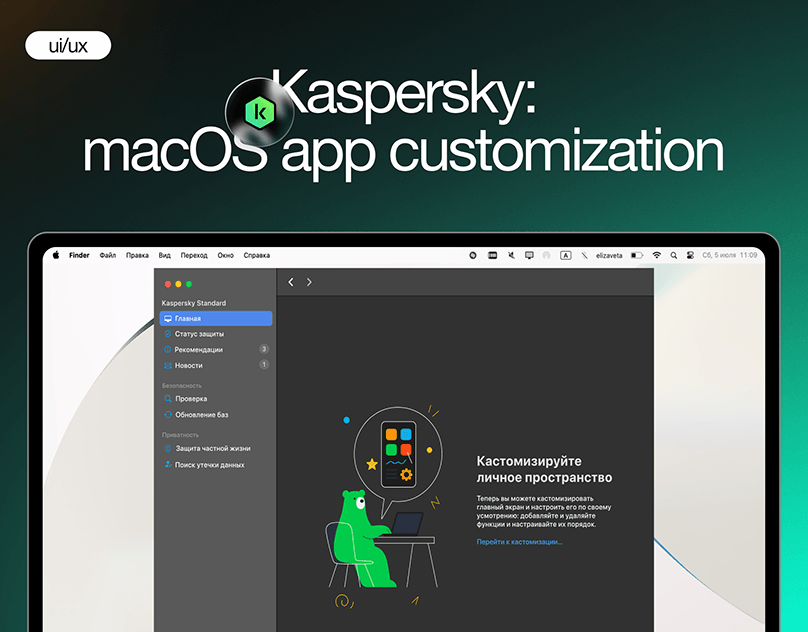Click the keyboard-like rectangle menu bar icon
The image size is (808, 632).
pyautogui.click(x=493, y=255)
